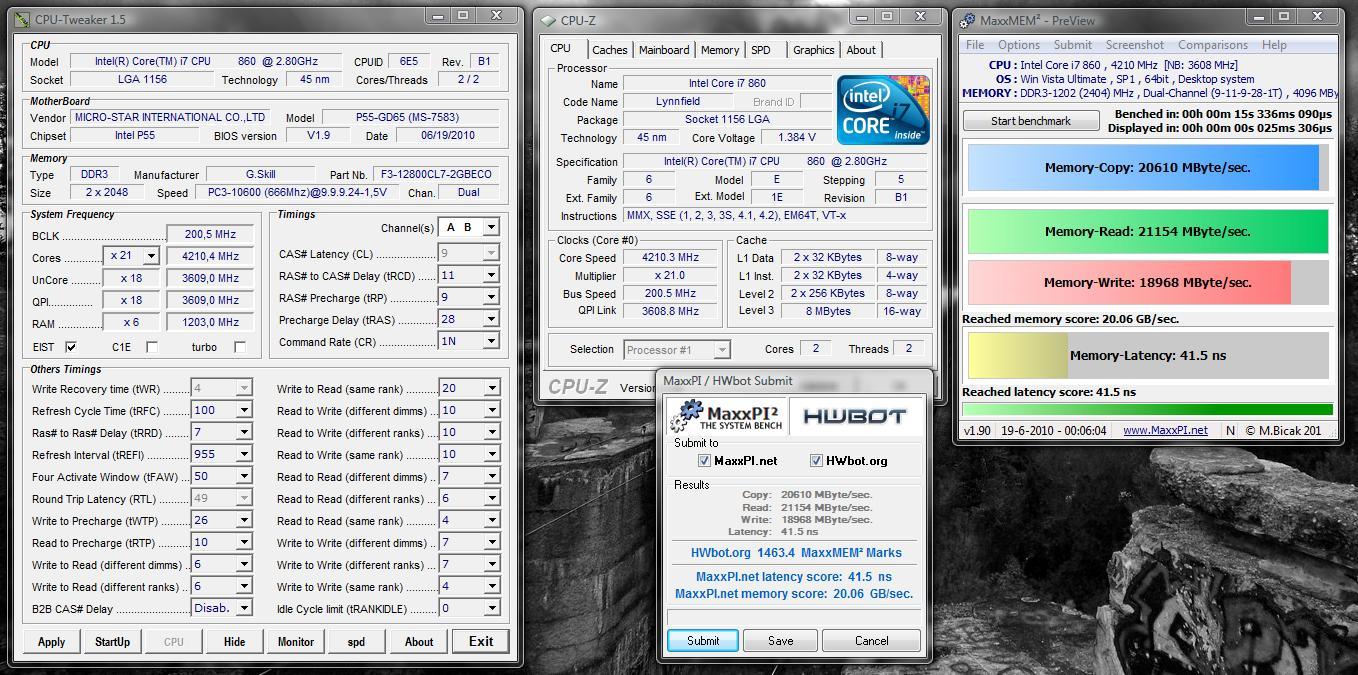Open the B2B CAS# Delay dropdown
1358x675 pixels.
[243, 608]
